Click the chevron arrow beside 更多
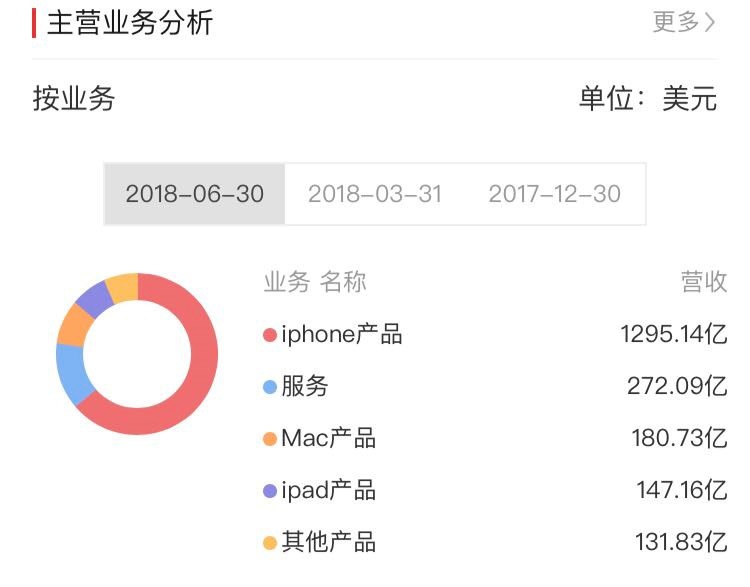The height and width of the screenshot is (587, 750). 710,22
